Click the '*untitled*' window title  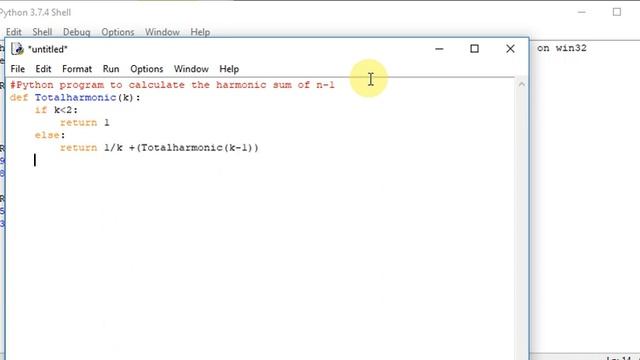(48, 49)
